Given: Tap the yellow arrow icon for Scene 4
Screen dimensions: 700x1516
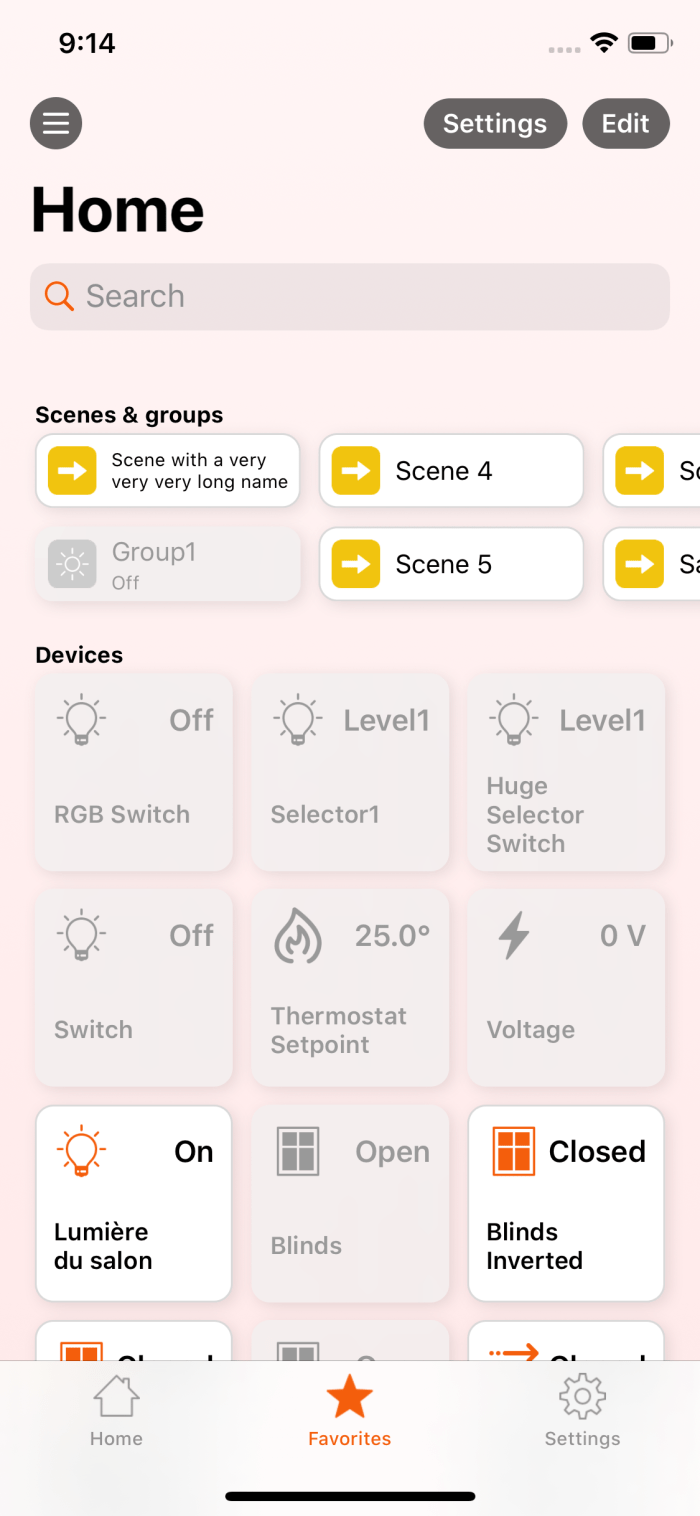Looking at the screenshot, I should click(x=356, y=471).
